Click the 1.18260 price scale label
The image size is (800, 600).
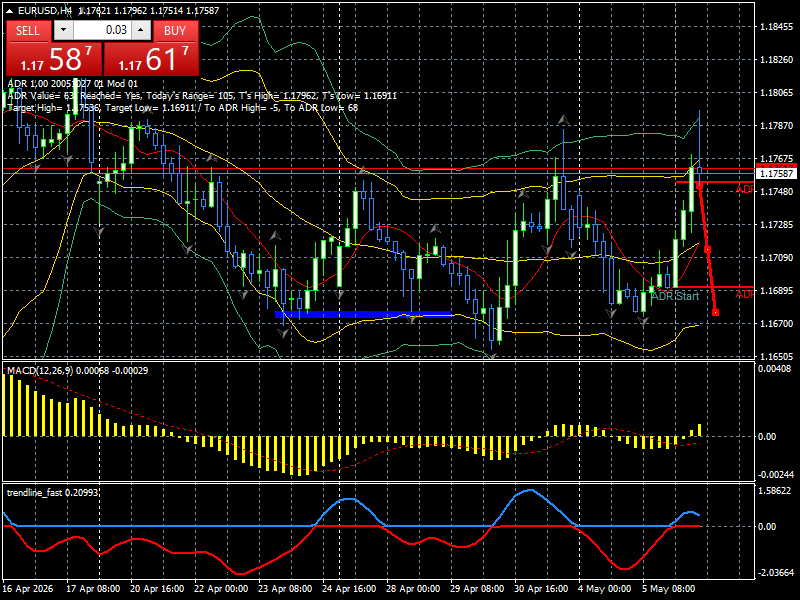tap(776, 60)
